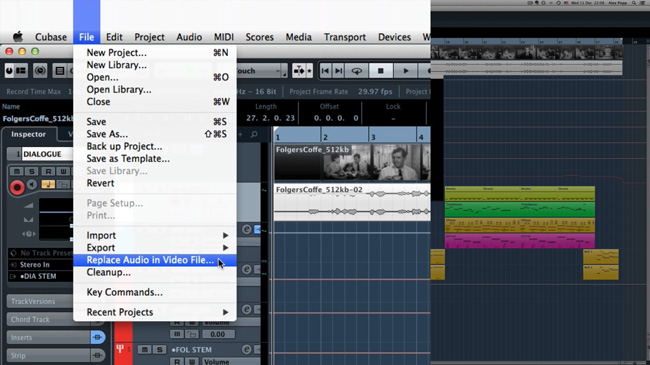Click the edit channel settings 'e' icon for FOL STEM
This screenshot has width=650, height=365.
click(247, 349)
